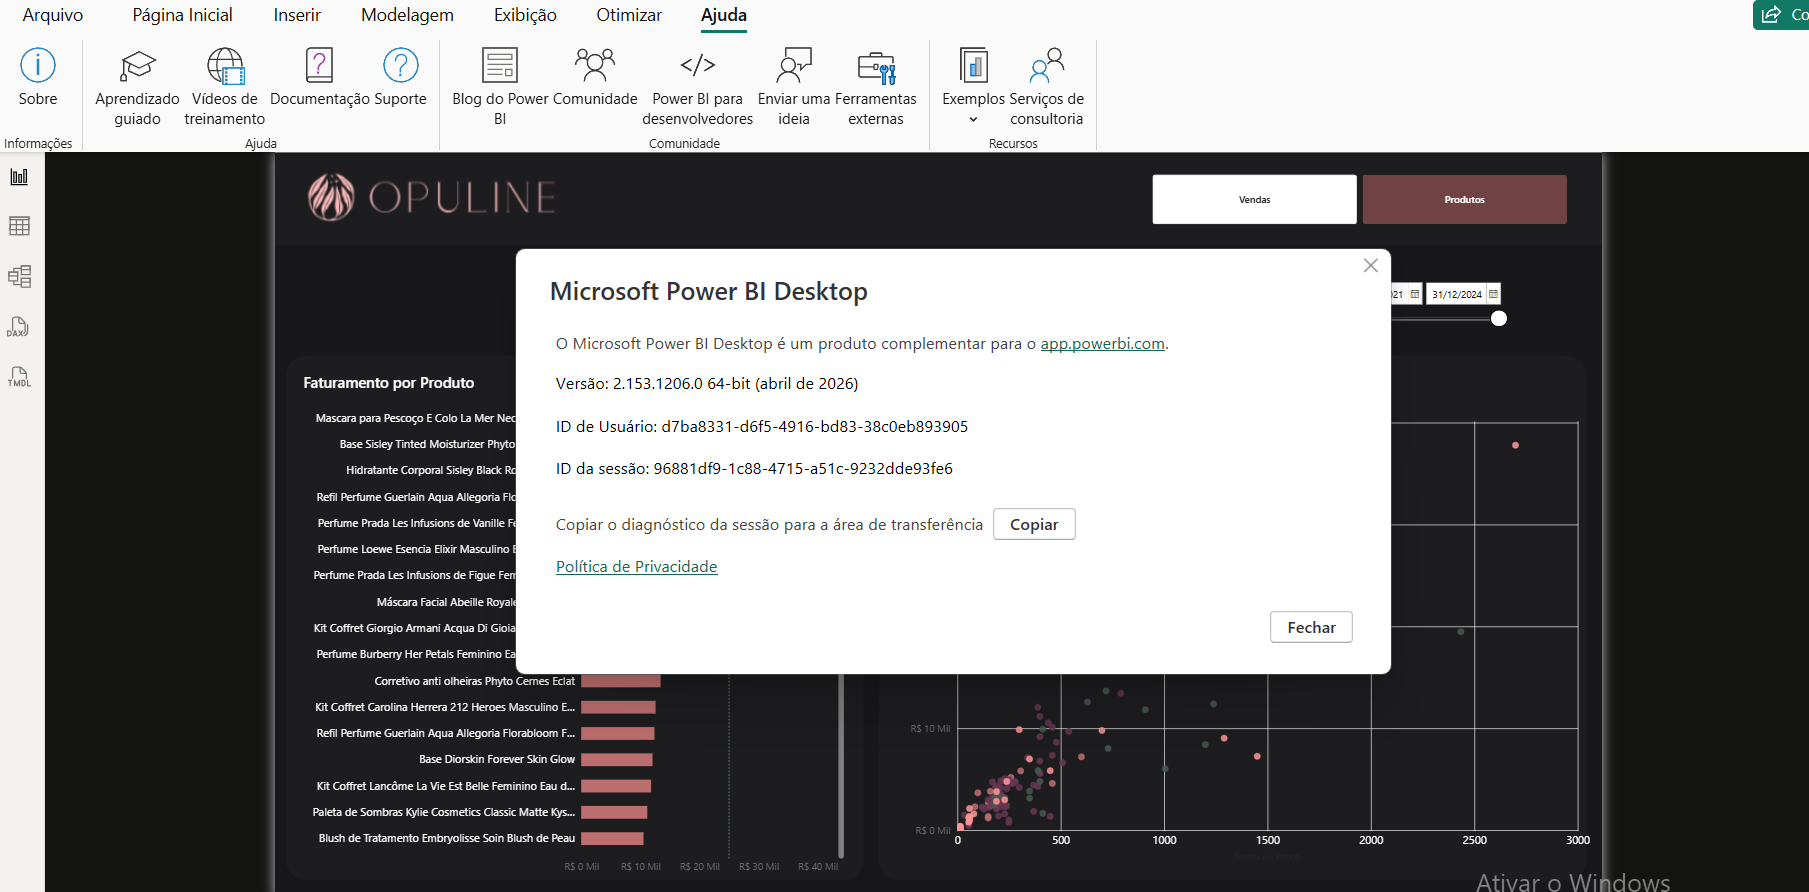Open Power BI para desenvolvedores
Image resolution: width=1809 pixels, height=892 pixels.
point(698,87)
